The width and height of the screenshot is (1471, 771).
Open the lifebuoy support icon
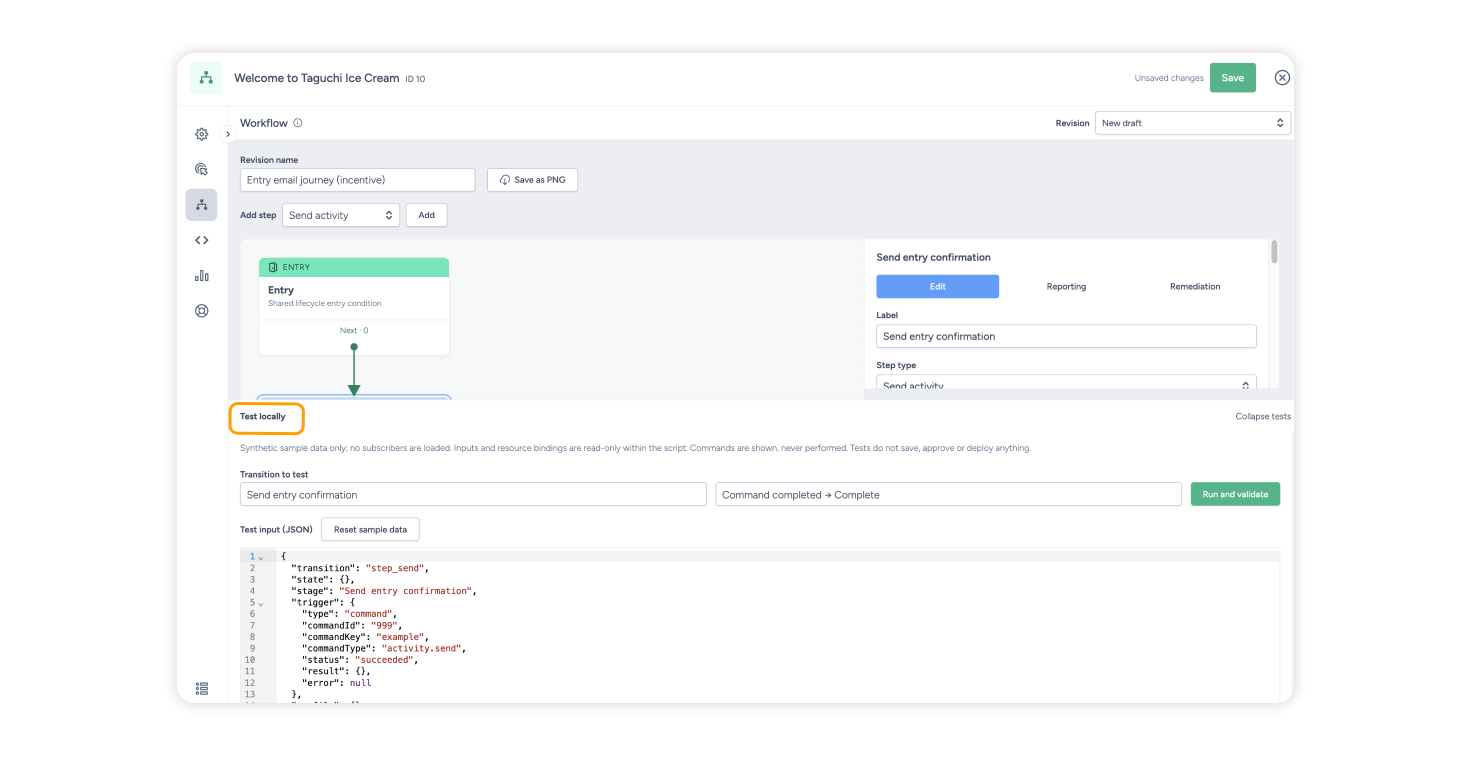[x=201, y=311]
